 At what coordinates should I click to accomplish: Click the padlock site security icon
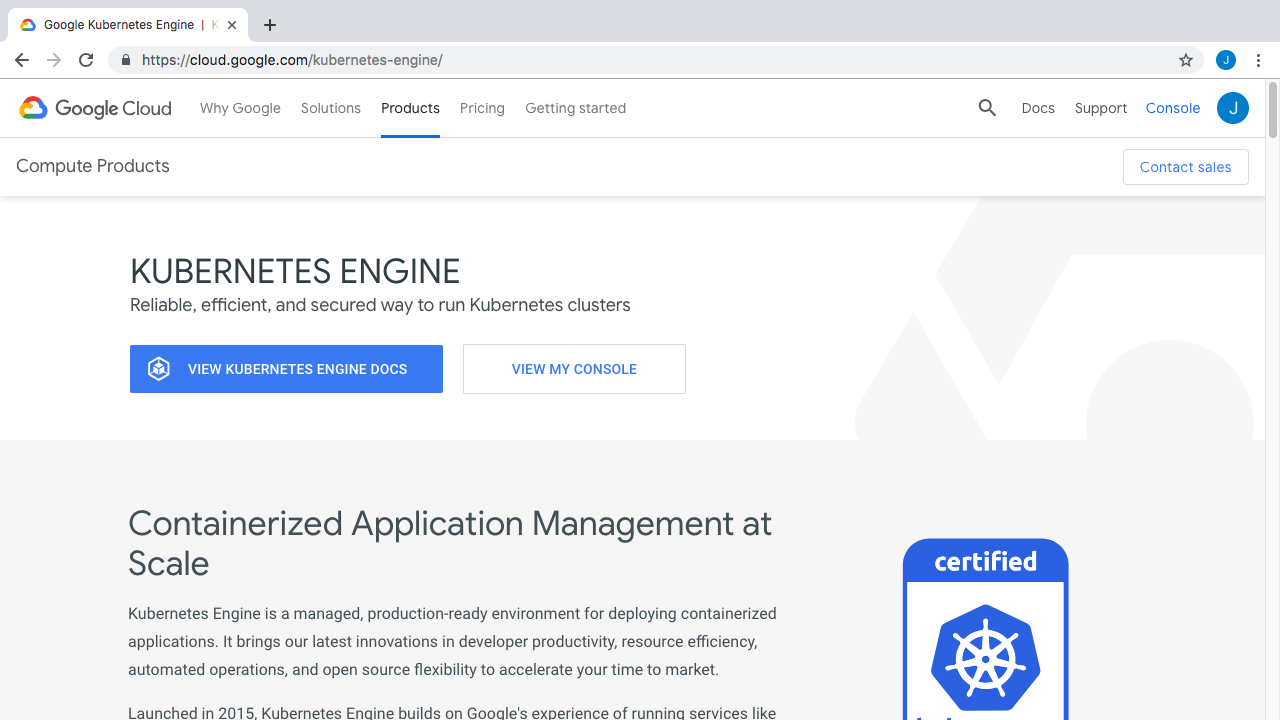click(126, 60)
